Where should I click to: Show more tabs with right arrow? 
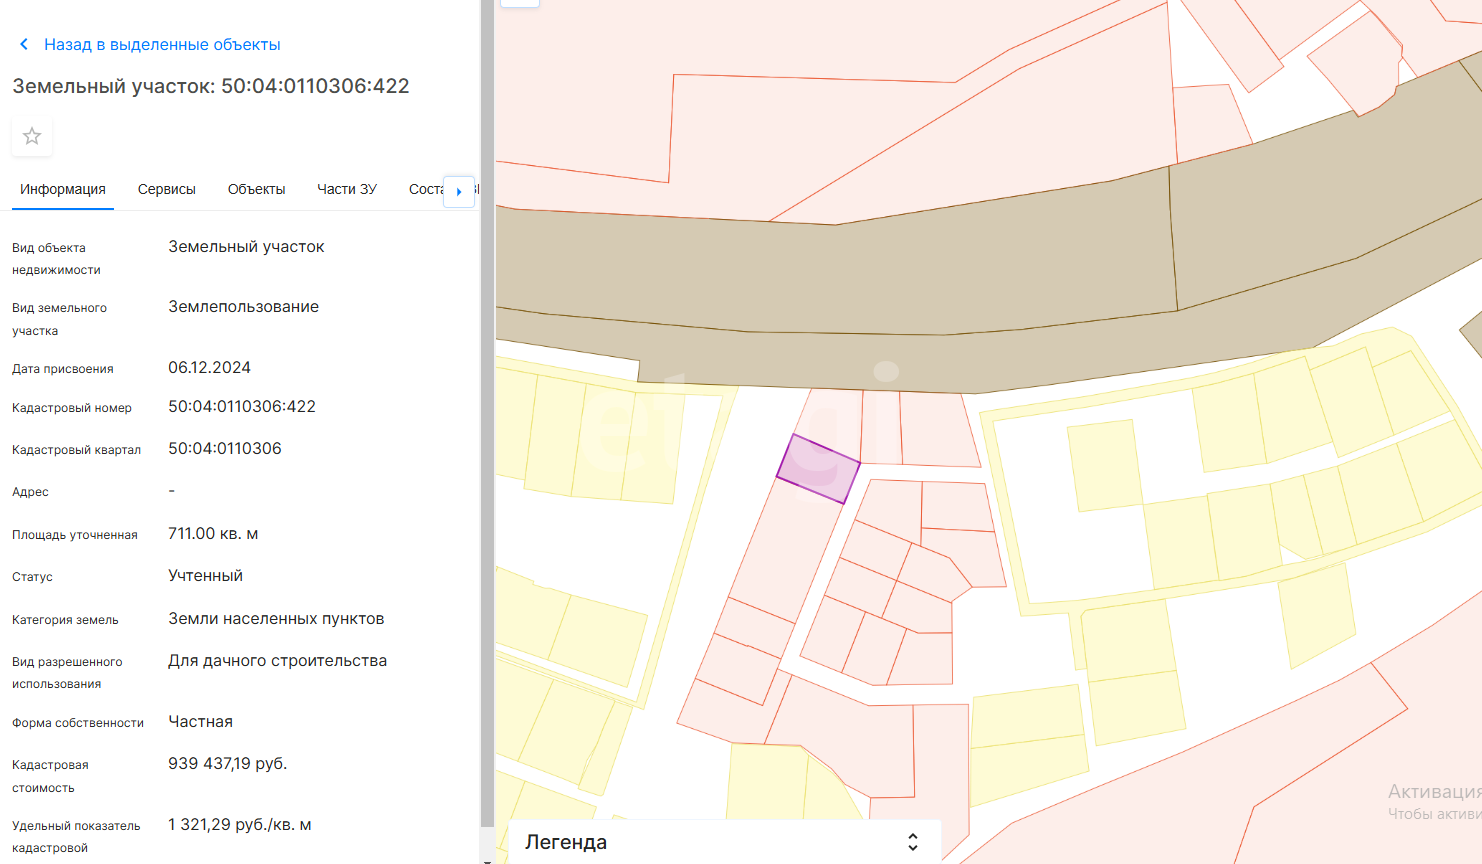pyautogui.click(x=459, y=191)
